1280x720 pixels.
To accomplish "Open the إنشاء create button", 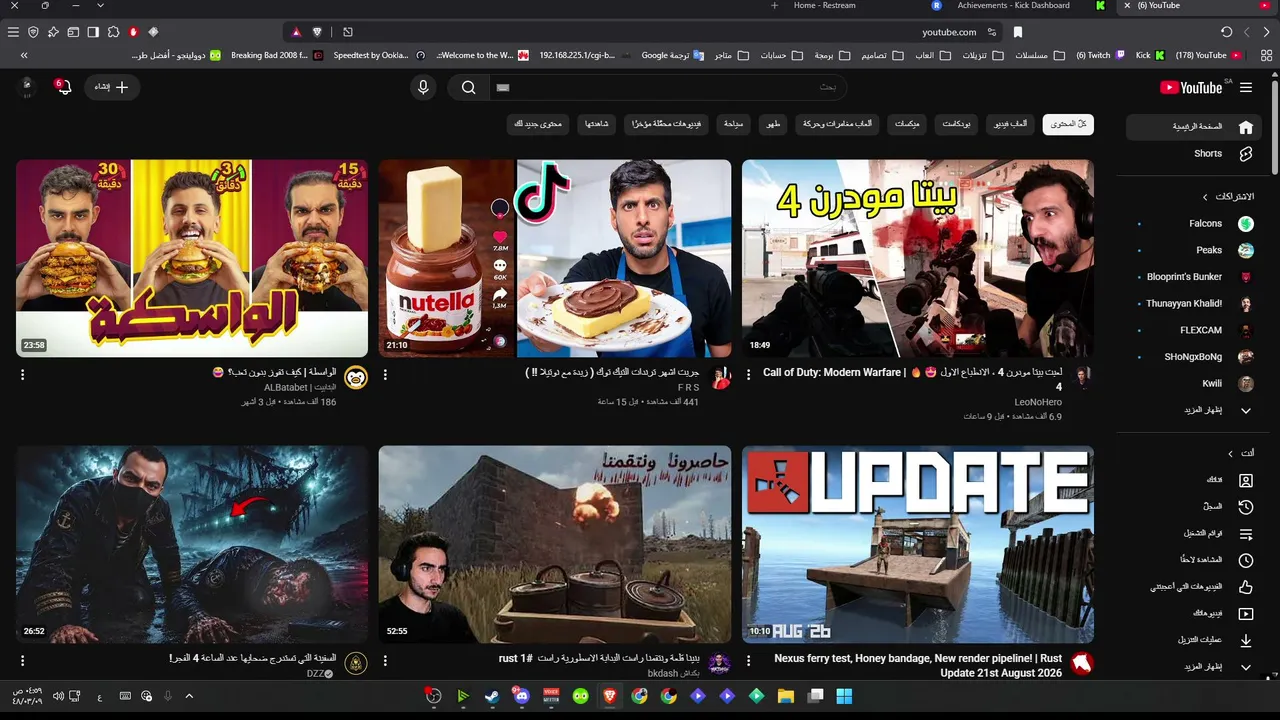I will (111, 87).
